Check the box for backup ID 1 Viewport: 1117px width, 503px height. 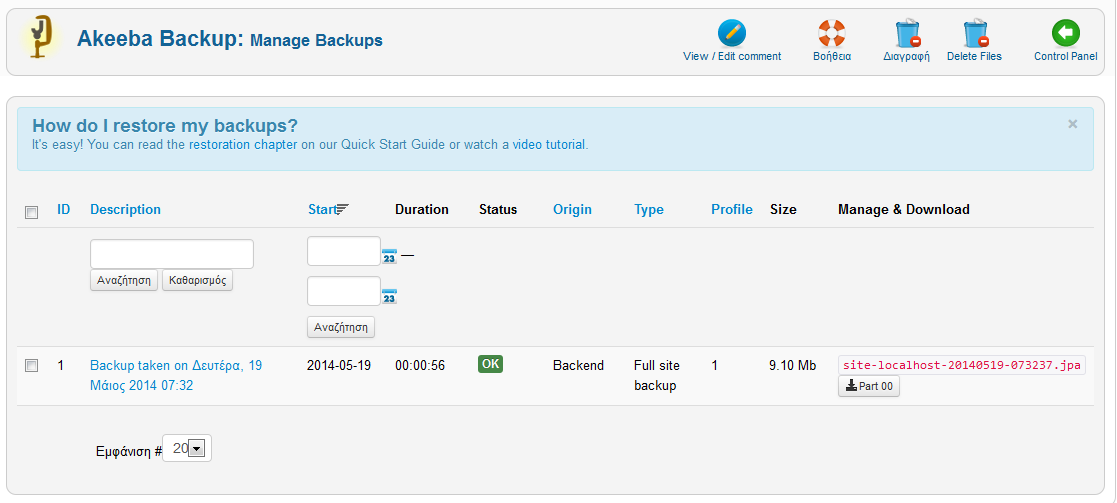[31, 365]
